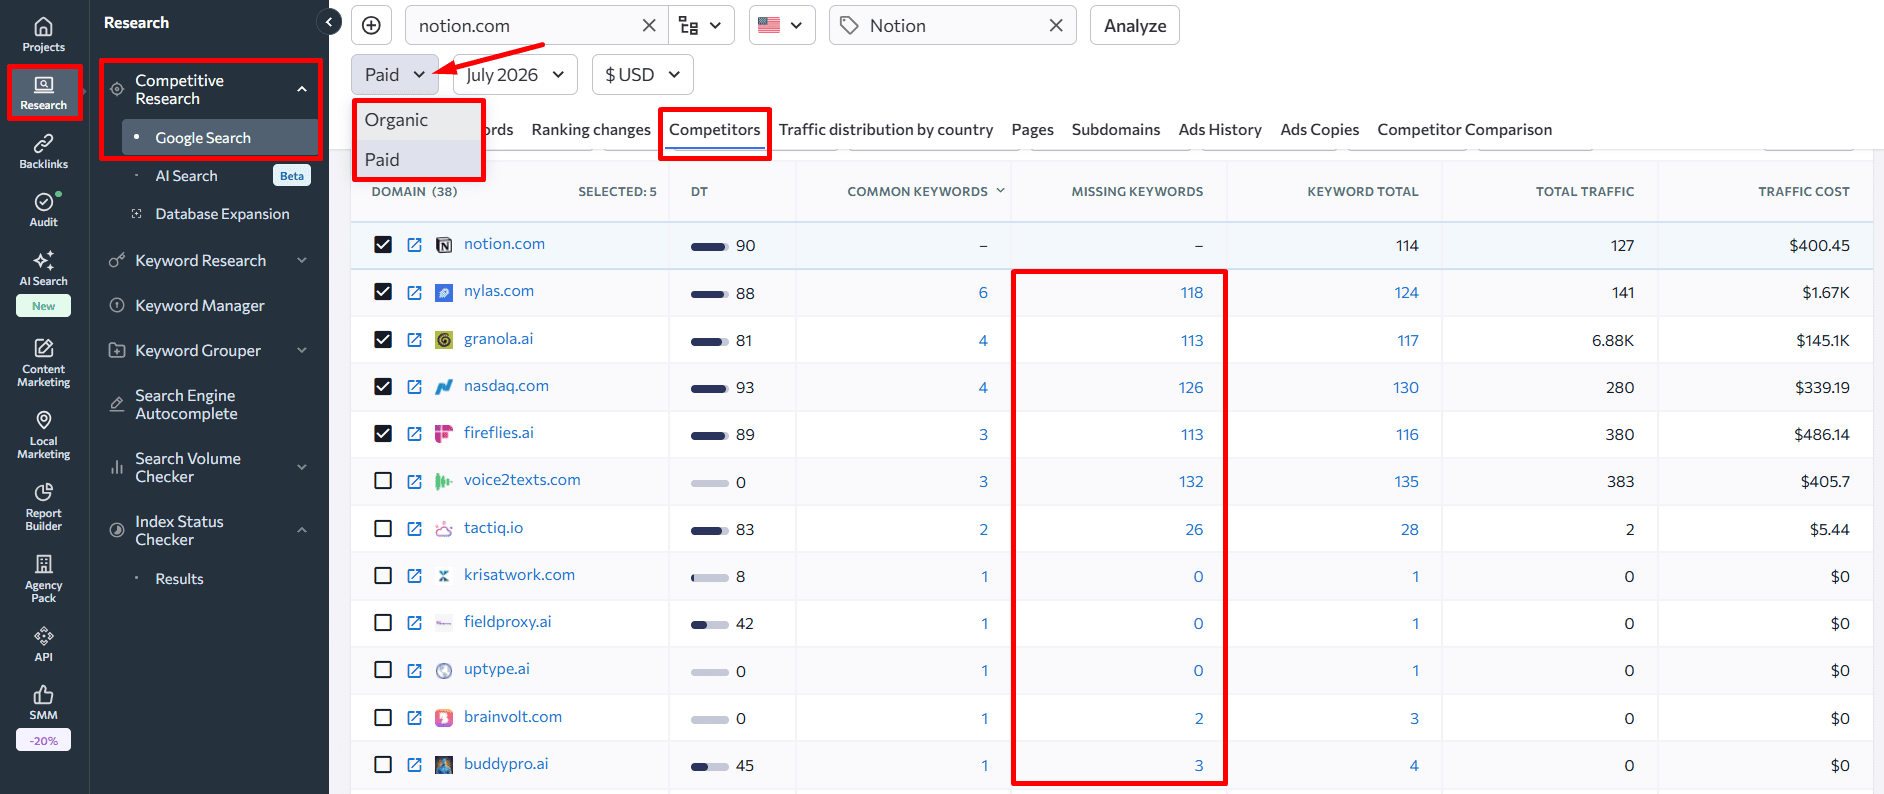The image size is (1884, 794).
Task: Open Traffic distribution by country tab
Action: pyautogui.click(x=886, y=130)
